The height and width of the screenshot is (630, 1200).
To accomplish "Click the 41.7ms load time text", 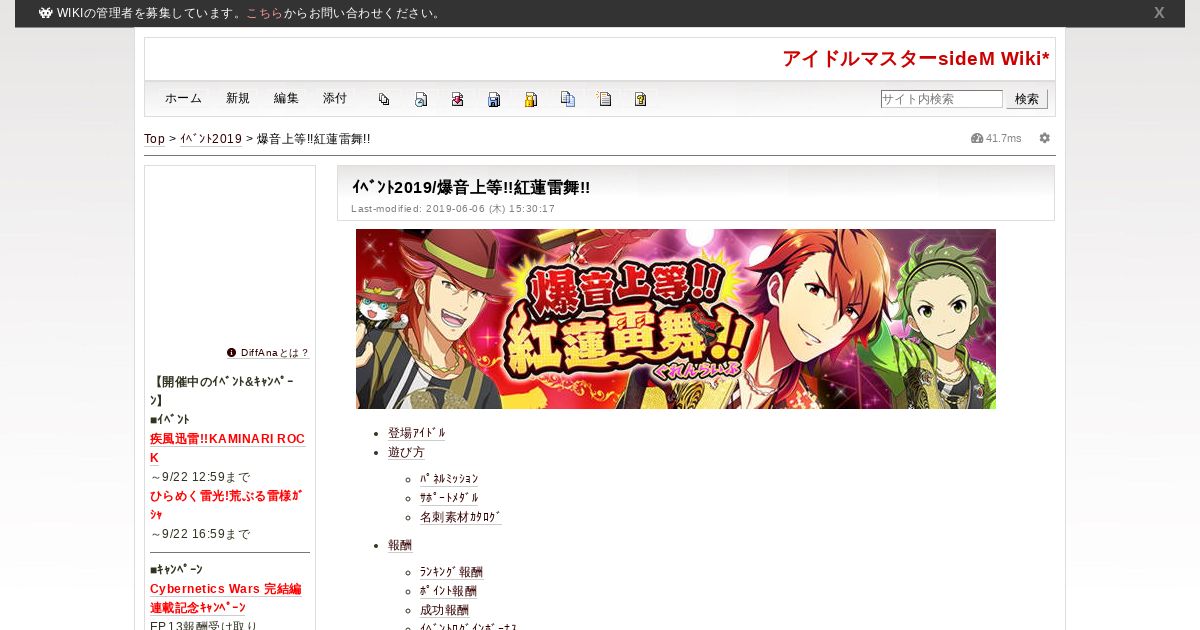I will click(1004, 138).
